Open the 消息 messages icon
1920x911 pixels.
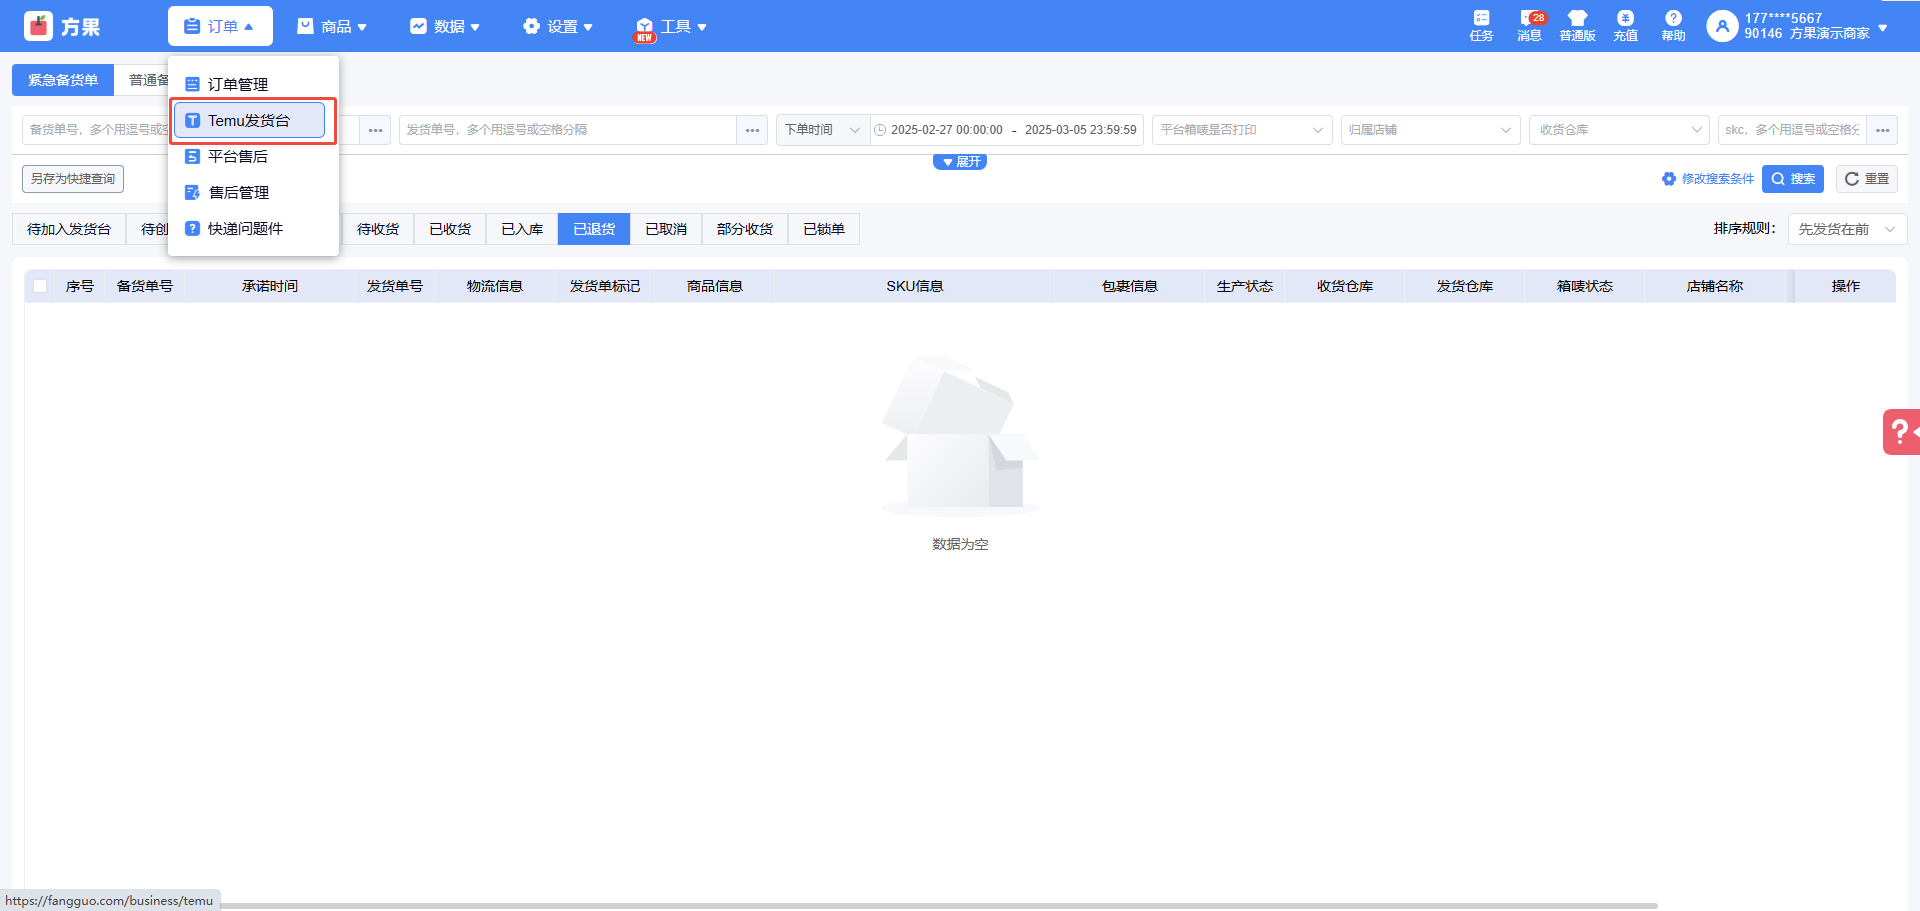coord(1529,25)
